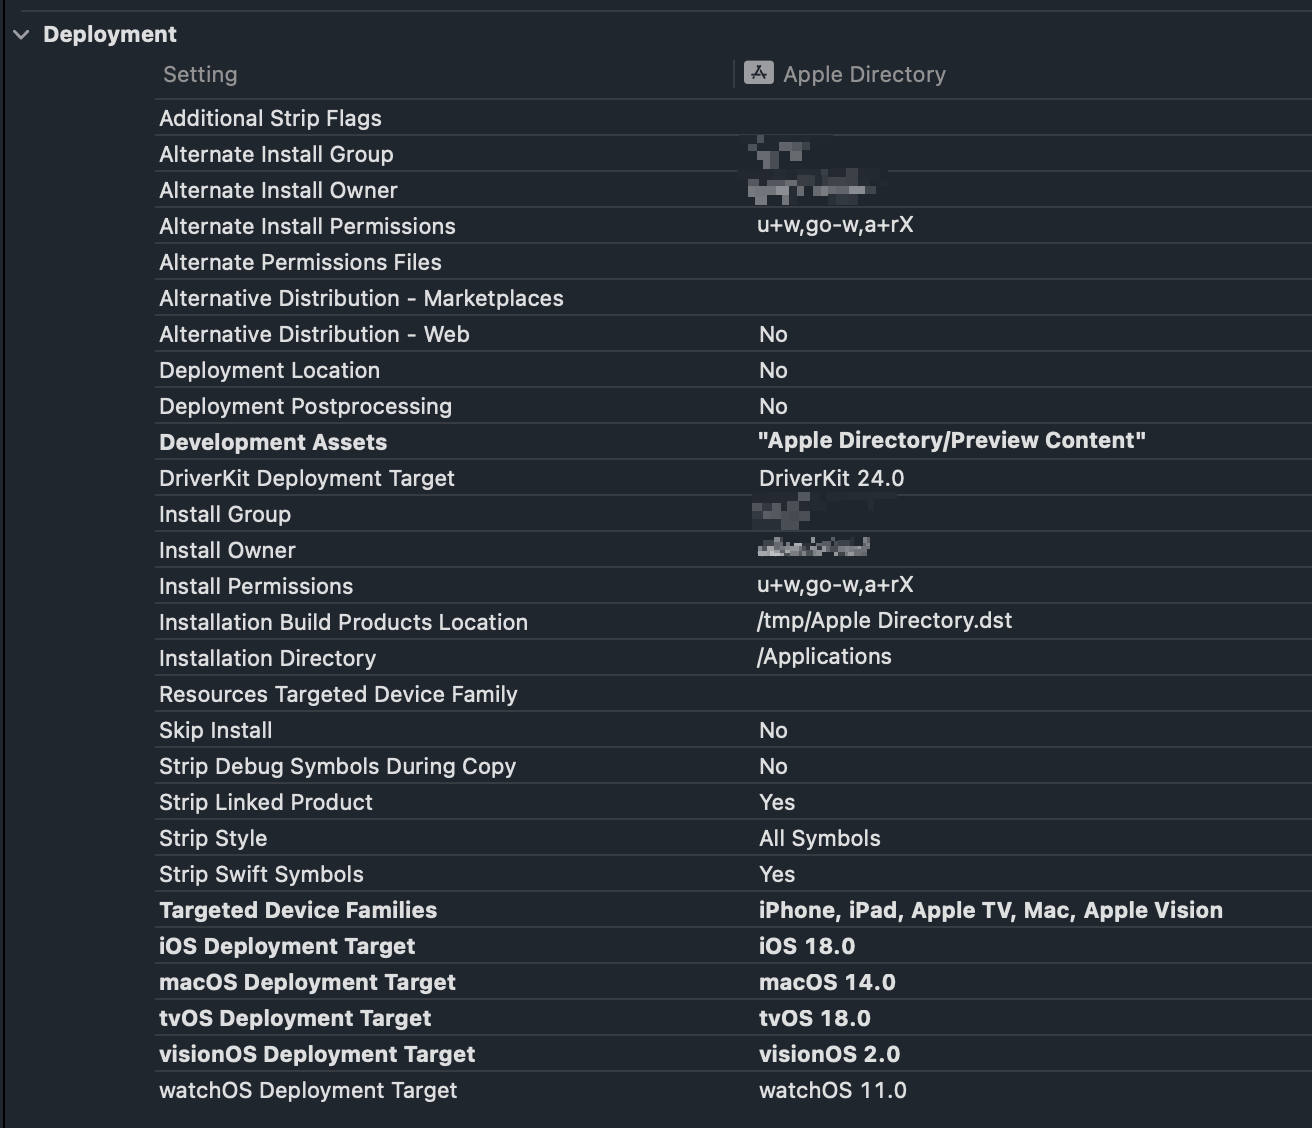Select the tvOS Deployment Target setting
1312x1128 pixels.
[295, 1018]
